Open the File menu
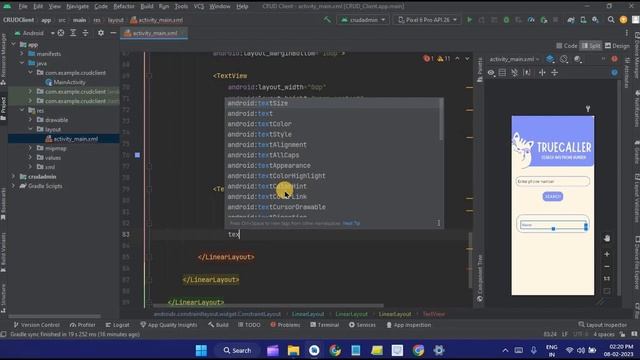The width and height of the screenshot is (640, 360). 23,6
